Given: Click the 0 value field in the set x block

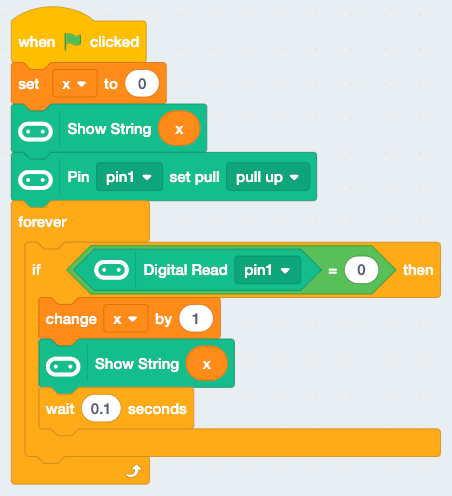Looking at the screenshot, I should (x=142, y=84).
